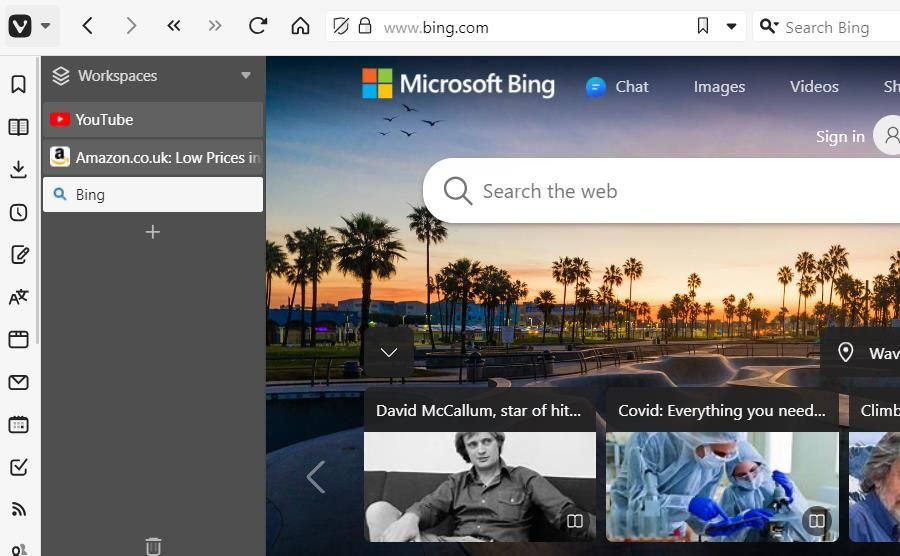Open the Notes panel

coord(18,255)
